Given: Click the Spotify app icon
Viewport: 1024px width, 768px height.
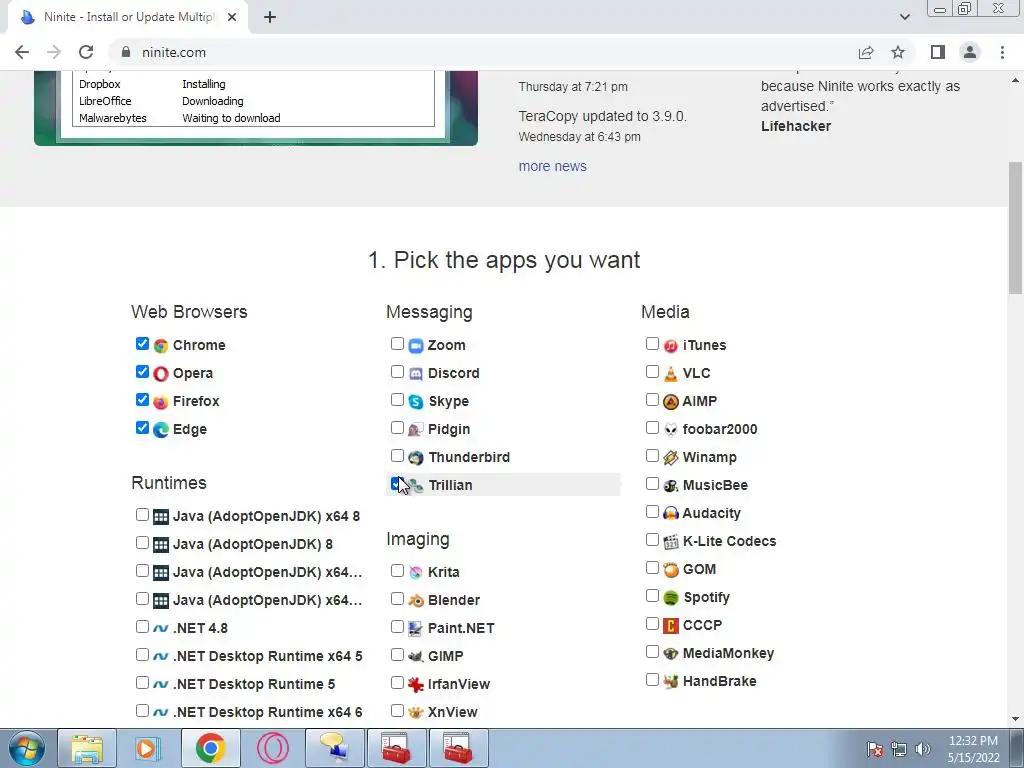Looking at the screenshot, I should (x=671, y=598).
